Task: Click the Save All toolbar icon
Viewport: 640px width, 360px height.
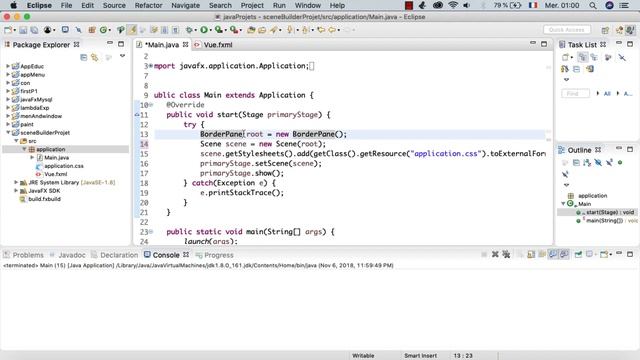Action: pyautogui.click(x=34, y=30)
